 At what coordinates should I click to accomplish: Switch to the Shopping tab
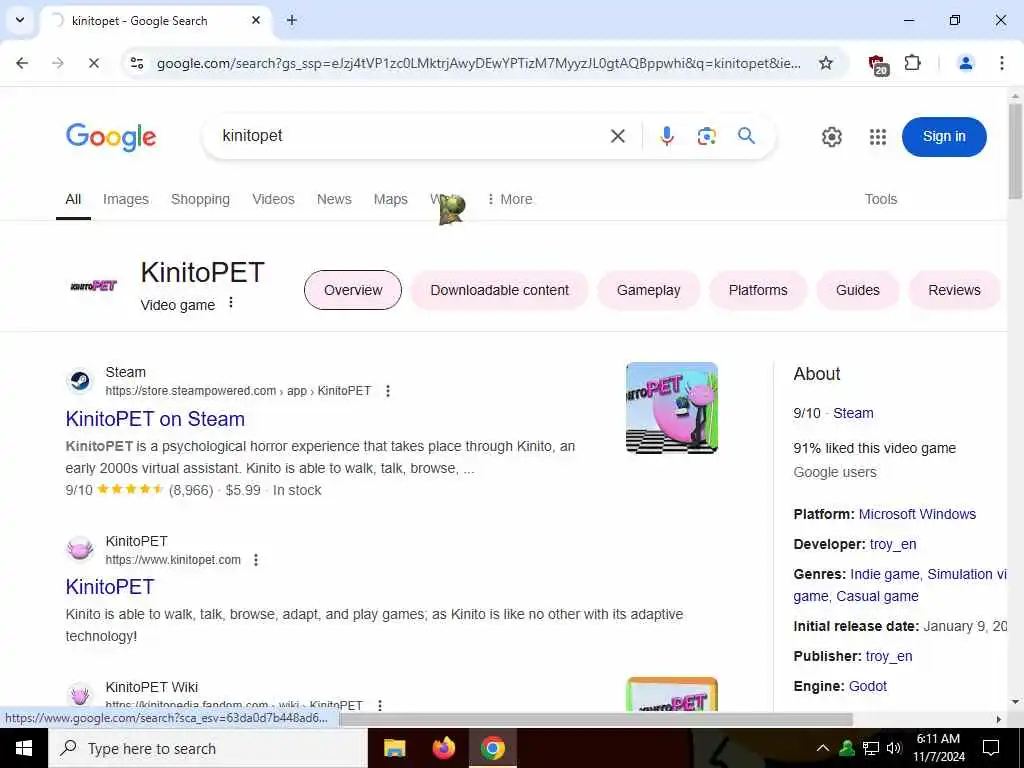(200, 199)
